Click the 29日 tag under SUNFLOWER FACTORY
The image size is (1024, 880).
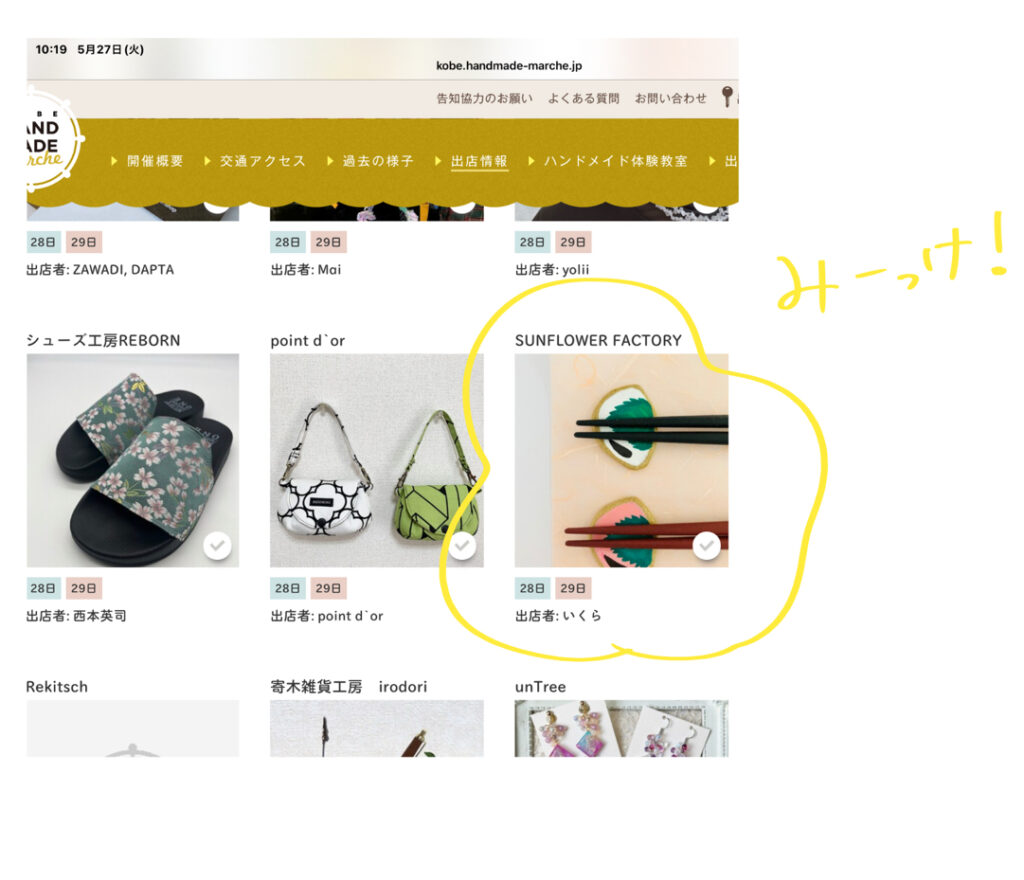573,588
